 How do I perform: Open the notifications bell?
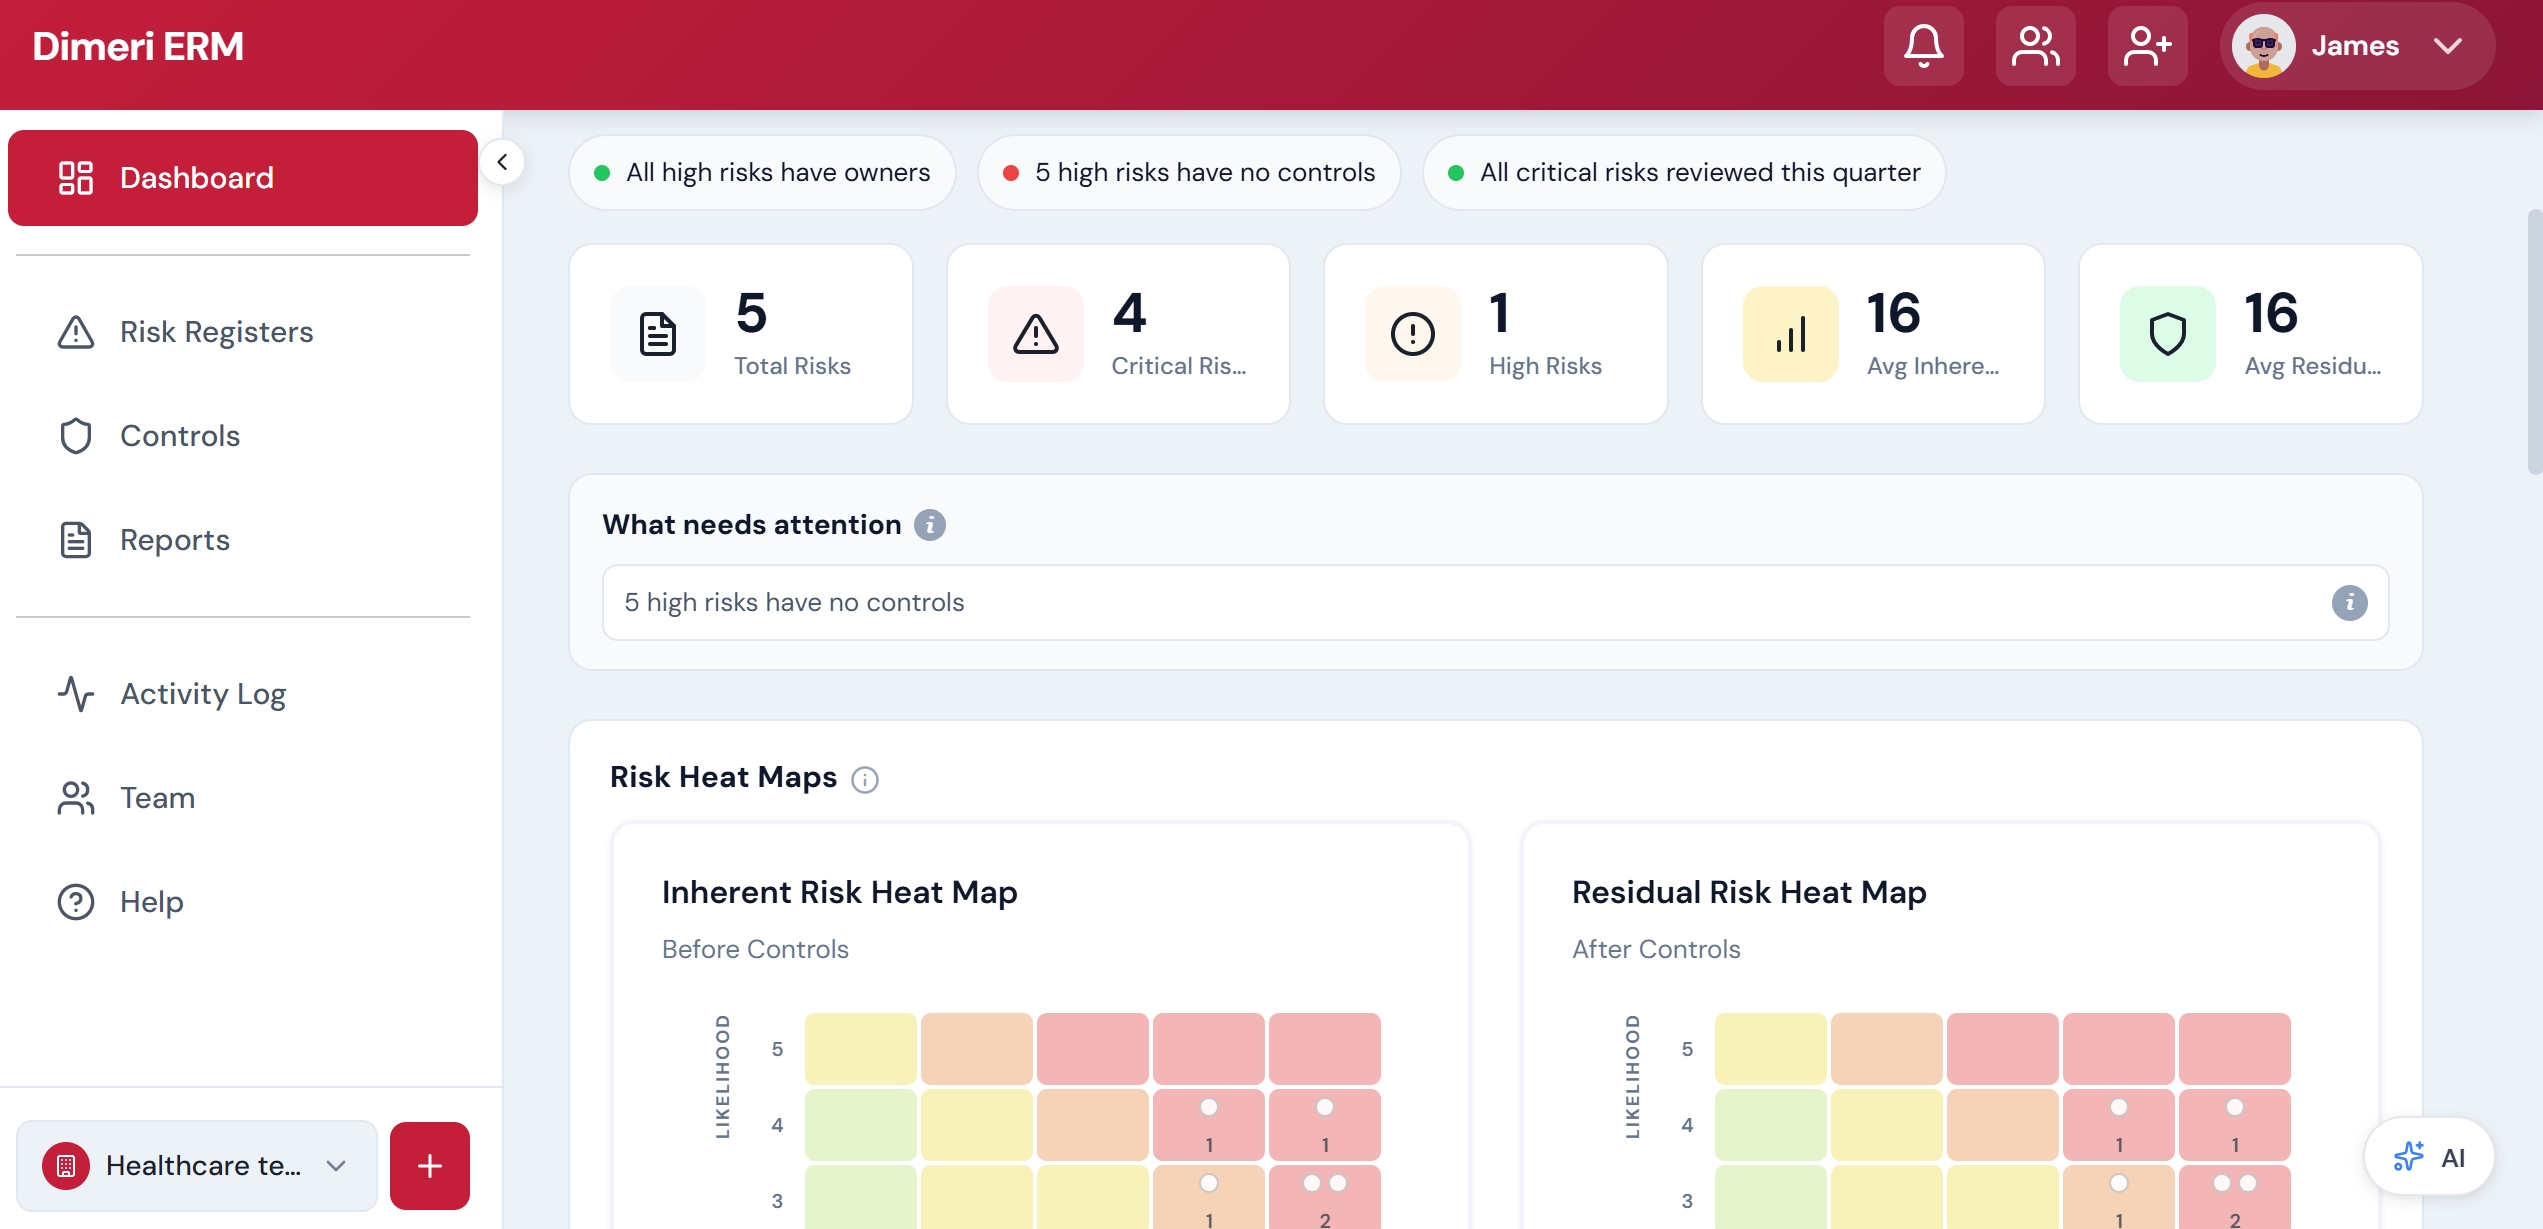(1923, 46)
